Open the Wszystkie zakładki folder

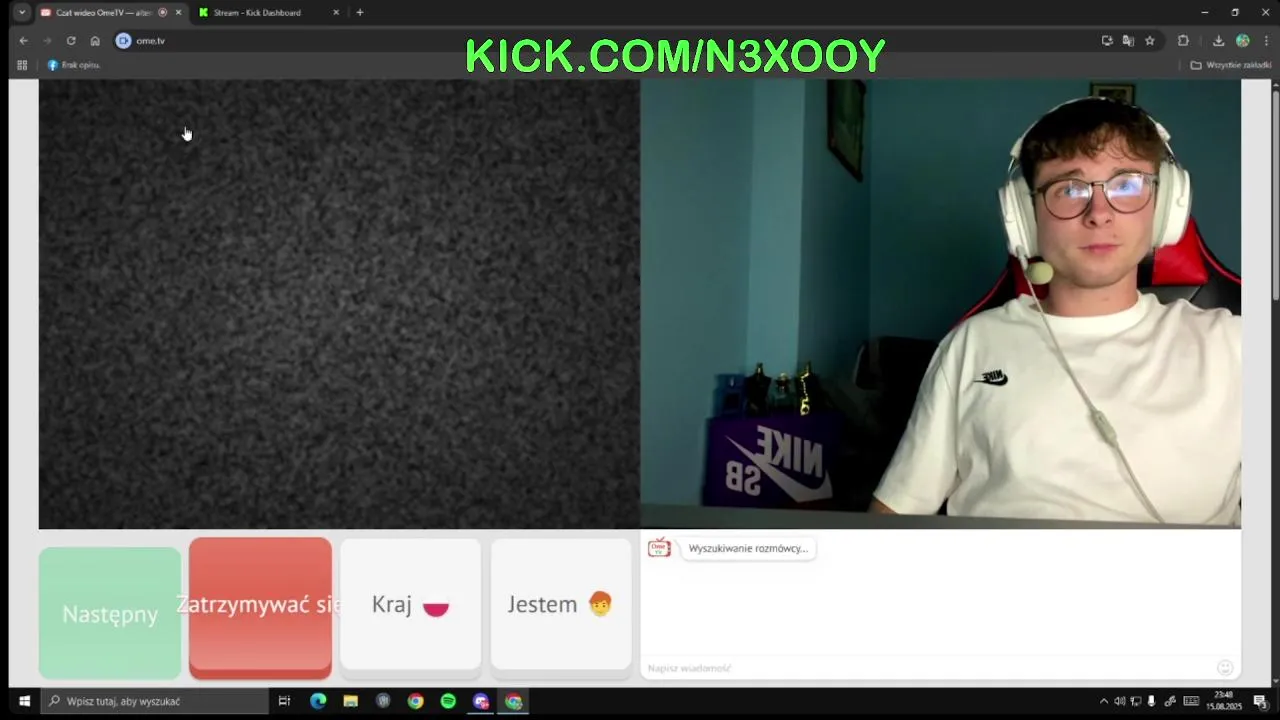(x=1231, y=65)
